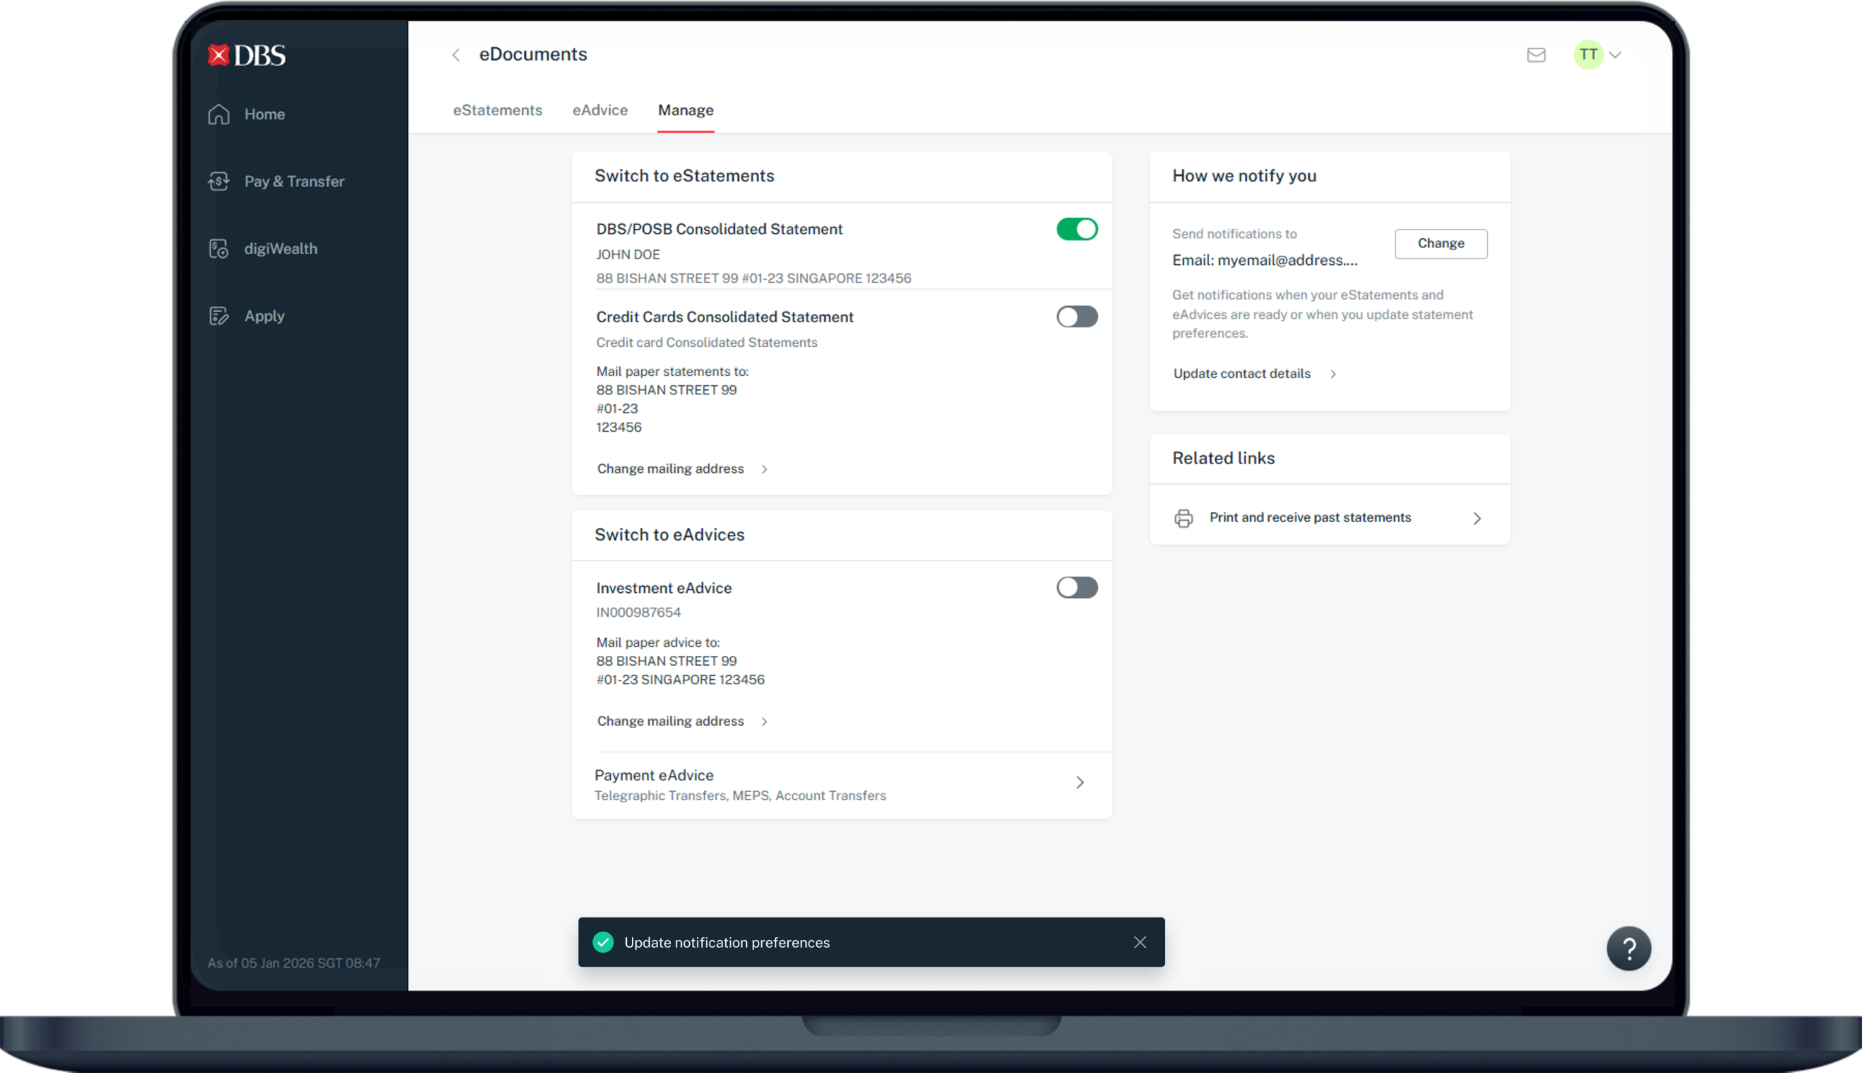Screen dimensions: 1862x1073
Task: Dismiss the Update notification preferences toast
Action: (1140, 943)
